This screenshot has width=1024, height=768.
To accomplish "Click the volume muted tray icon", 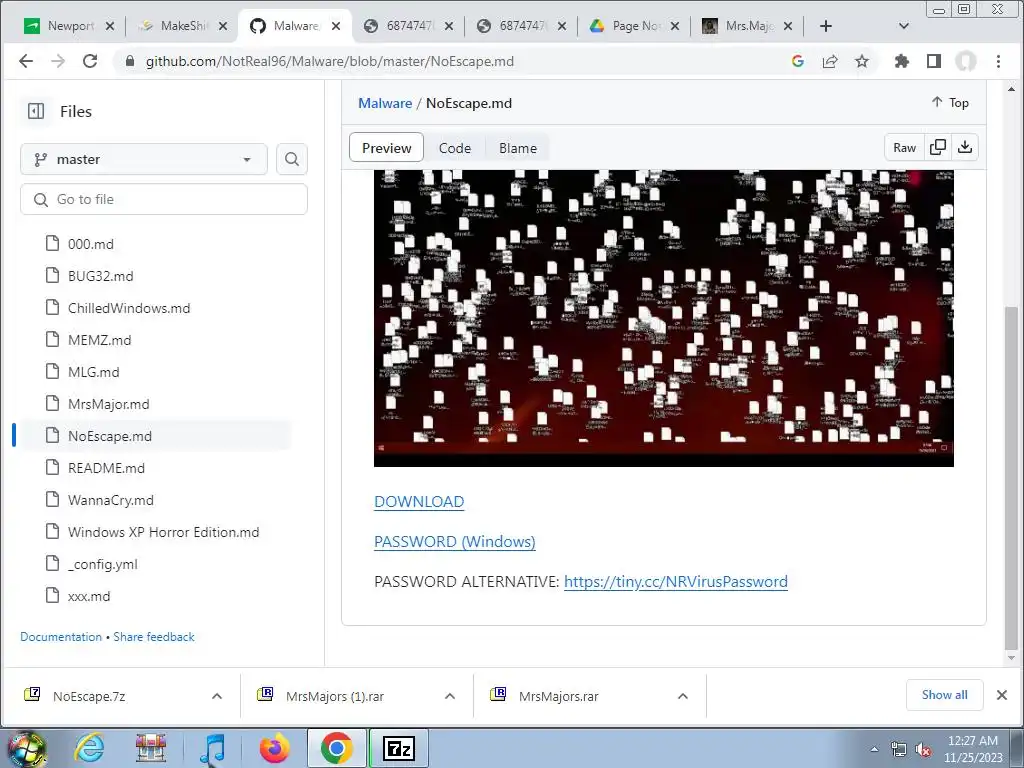I will (923, 749).
